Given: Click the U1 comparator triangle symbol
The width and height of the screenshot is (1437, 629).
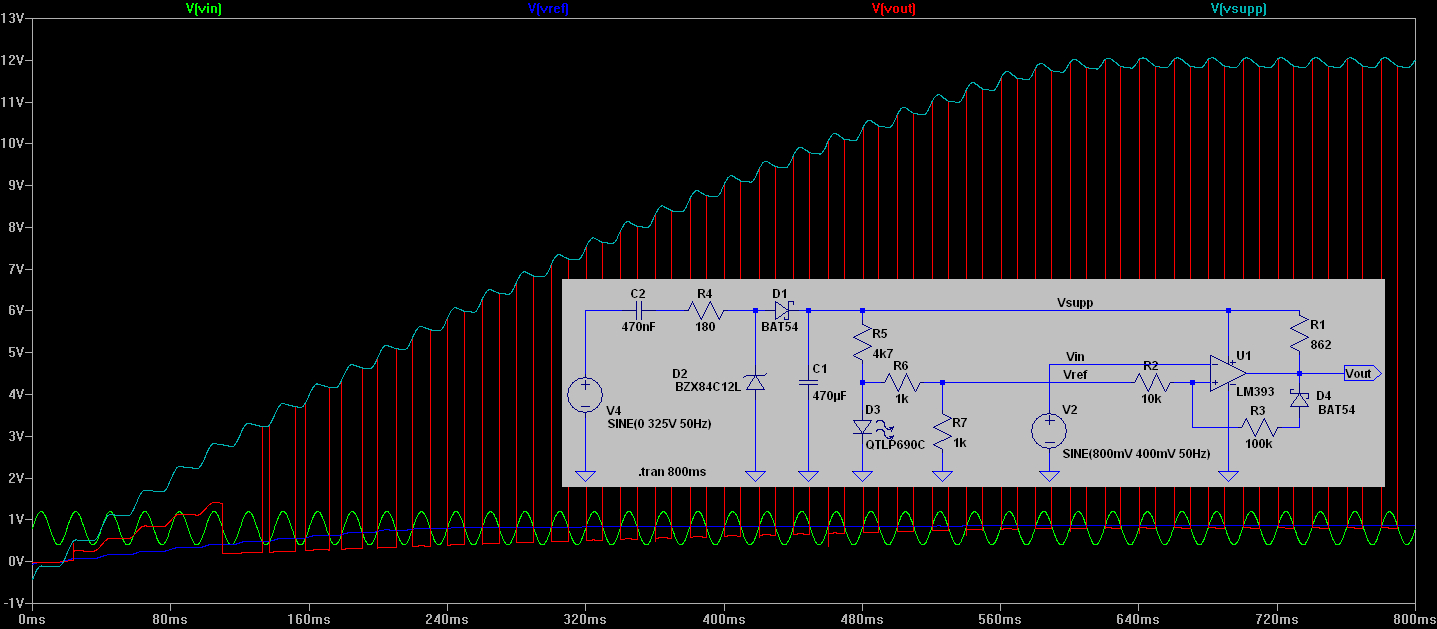Looking at the screenshot, I should tap(1228, 373).
